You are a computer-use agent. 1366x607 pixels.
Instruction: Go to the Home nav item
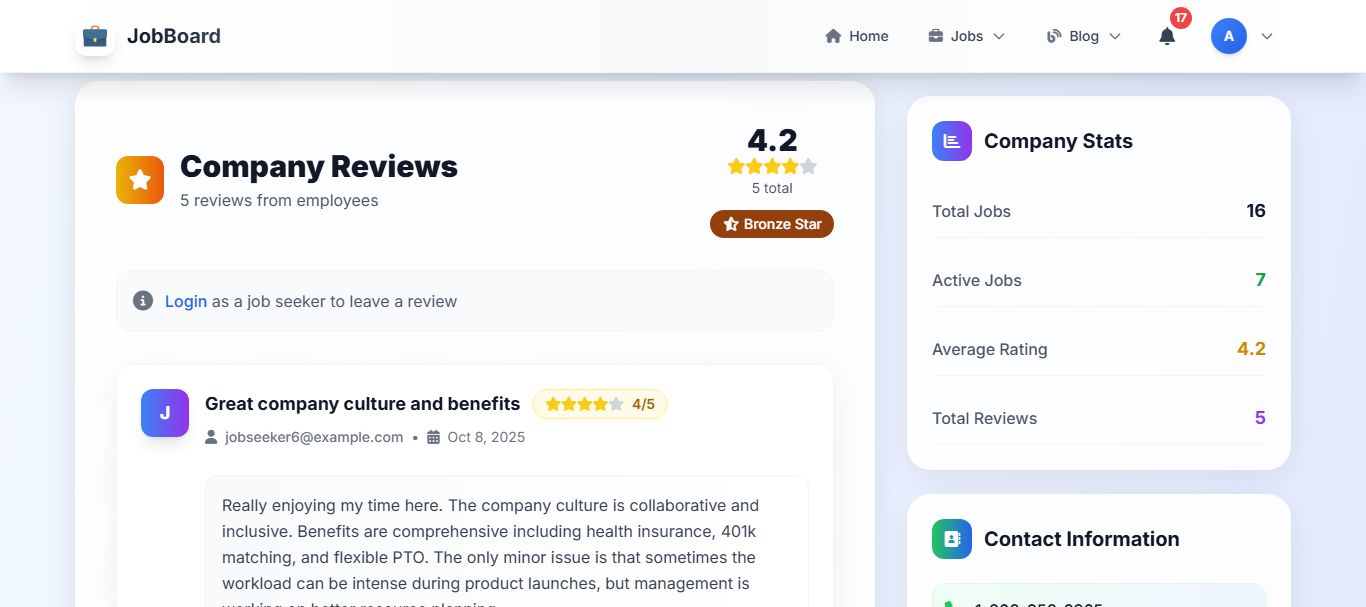click(857, 36)
